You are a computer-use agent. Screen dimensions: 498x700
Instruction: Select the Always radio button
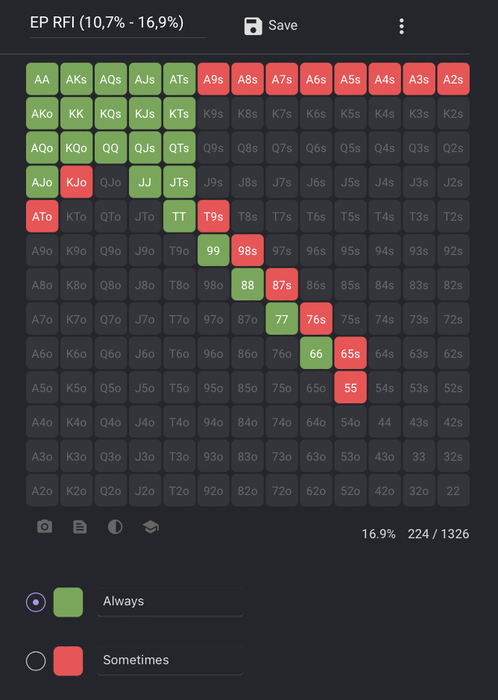coord(36,602)
